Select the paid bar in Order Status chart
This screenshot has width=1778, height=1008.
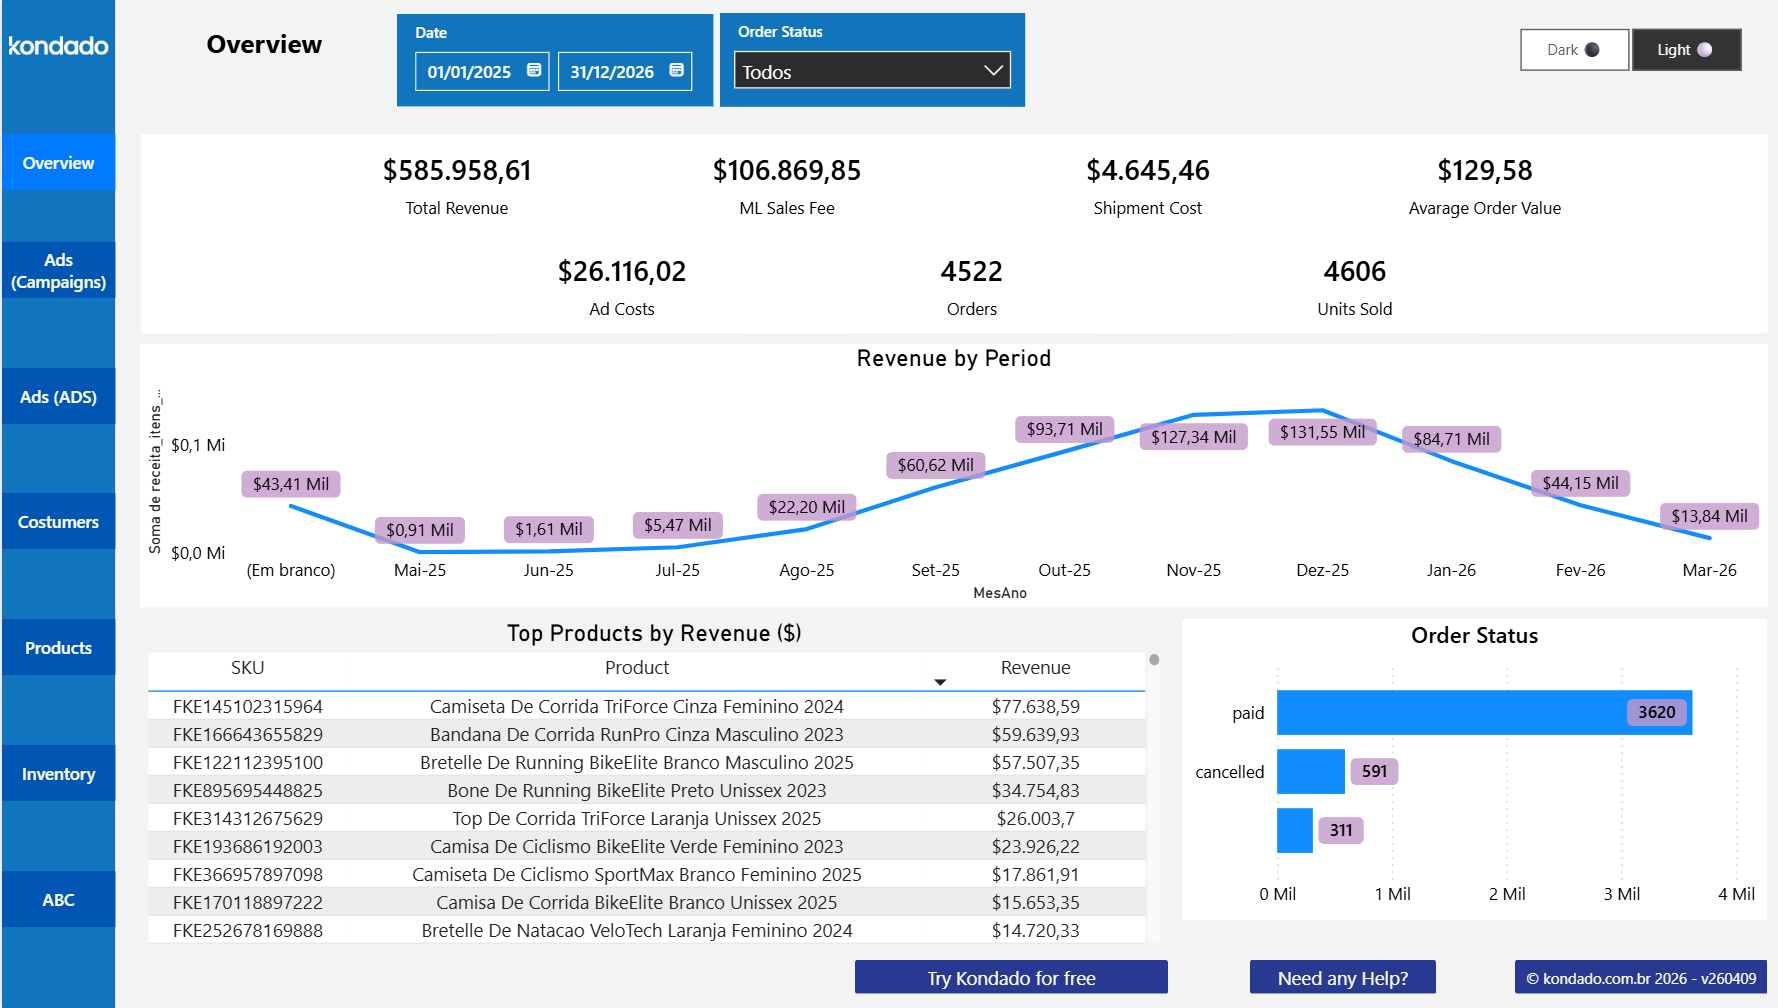[x=1450, y=712]
